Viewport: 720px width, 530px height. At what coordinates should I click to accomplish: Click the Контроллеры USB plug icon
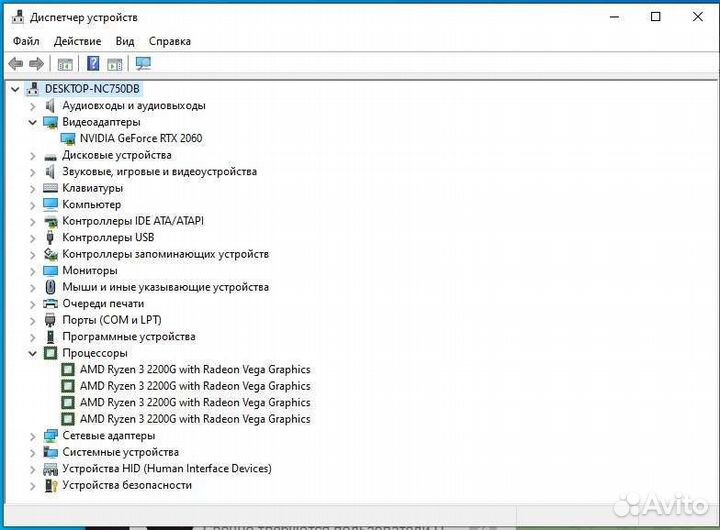coord(50,237)
